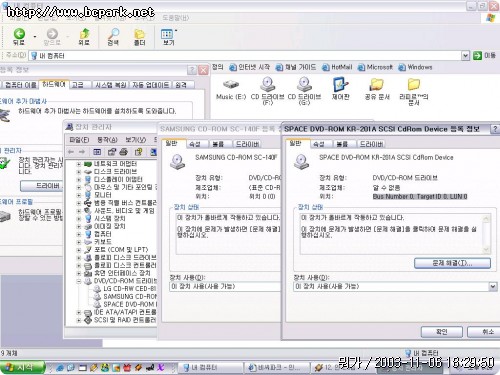Select 컴퓨터 이름 tab in System Properties
Screen dimensions: 500x375
[x=20, y=85]
